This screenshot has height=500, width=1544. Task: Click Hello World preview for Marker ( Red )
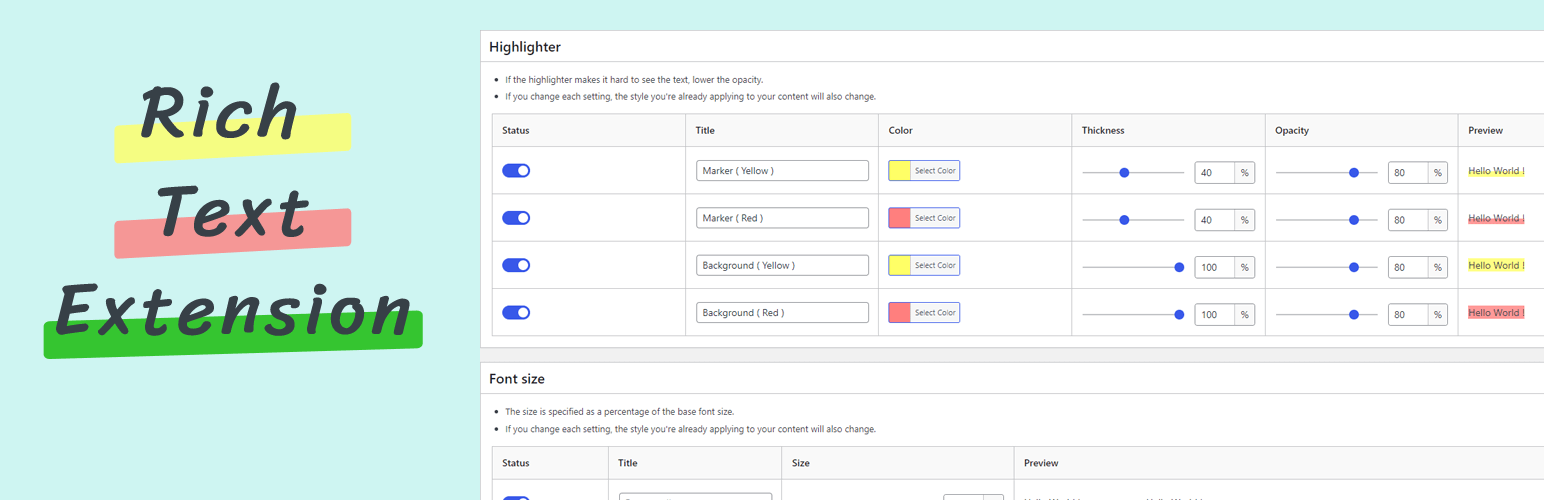click(x=1496, y=218)
